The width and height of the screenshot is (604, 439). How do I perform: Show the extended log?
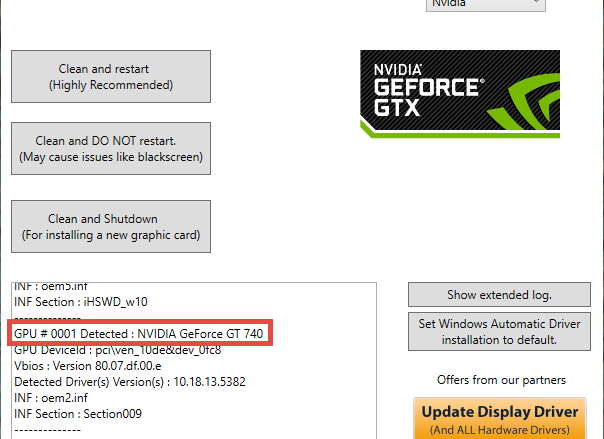pyautogui.click(x=499, y=295)
